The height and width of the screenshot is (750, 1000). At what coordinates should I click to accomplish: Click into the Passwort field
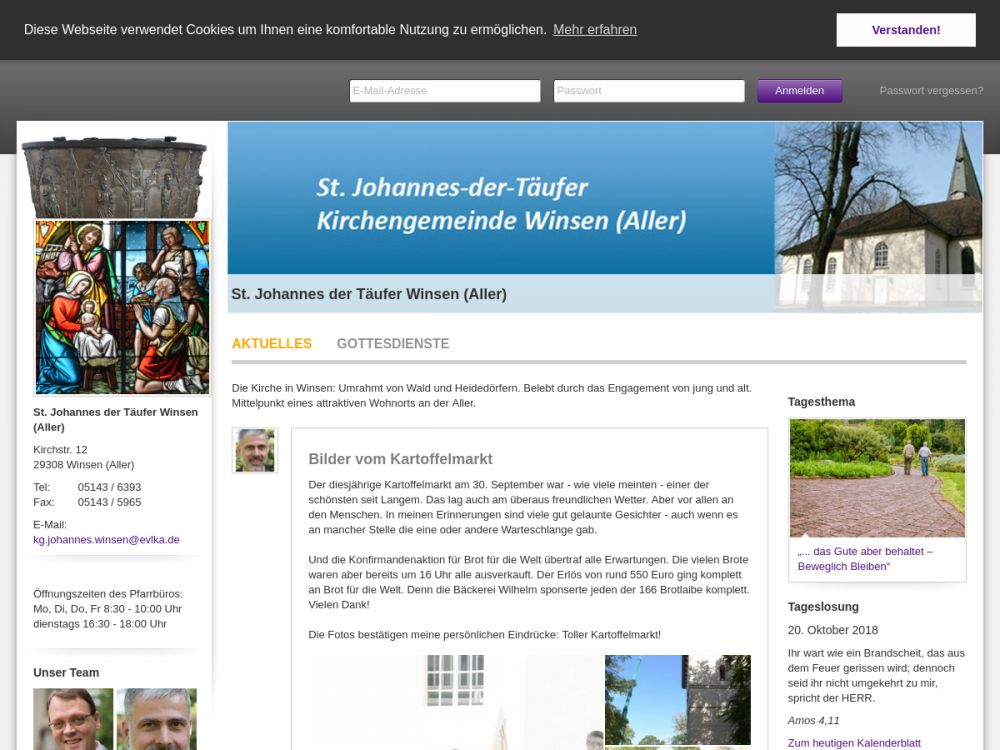(x=649, y=91)
